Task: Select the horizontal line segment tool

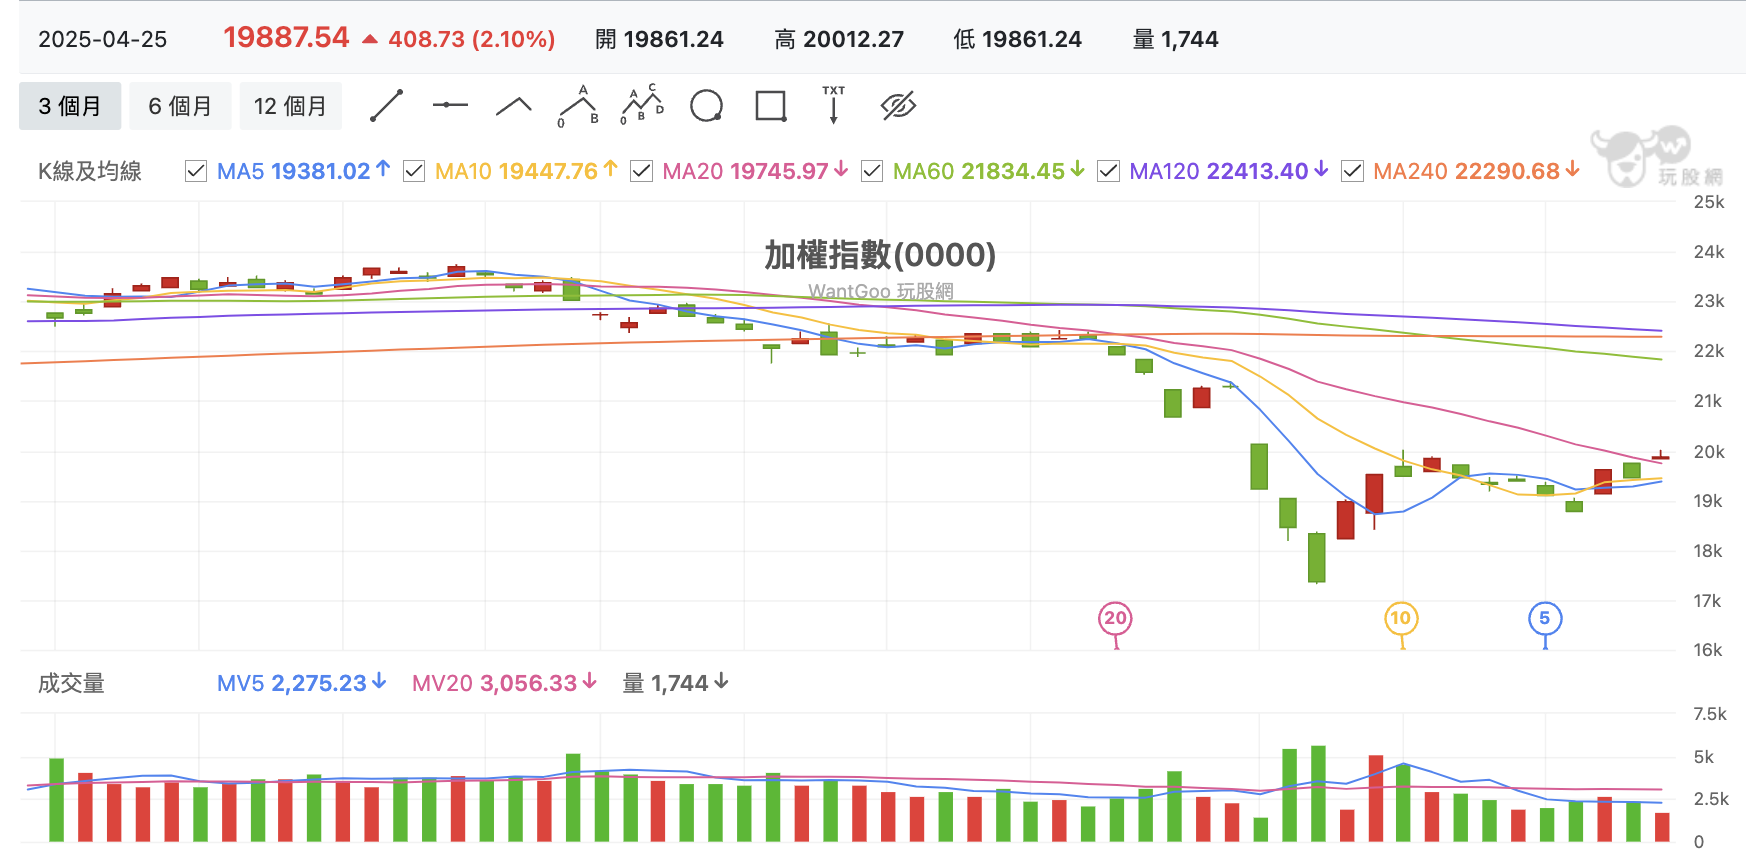Action: (x=450, y=105)
